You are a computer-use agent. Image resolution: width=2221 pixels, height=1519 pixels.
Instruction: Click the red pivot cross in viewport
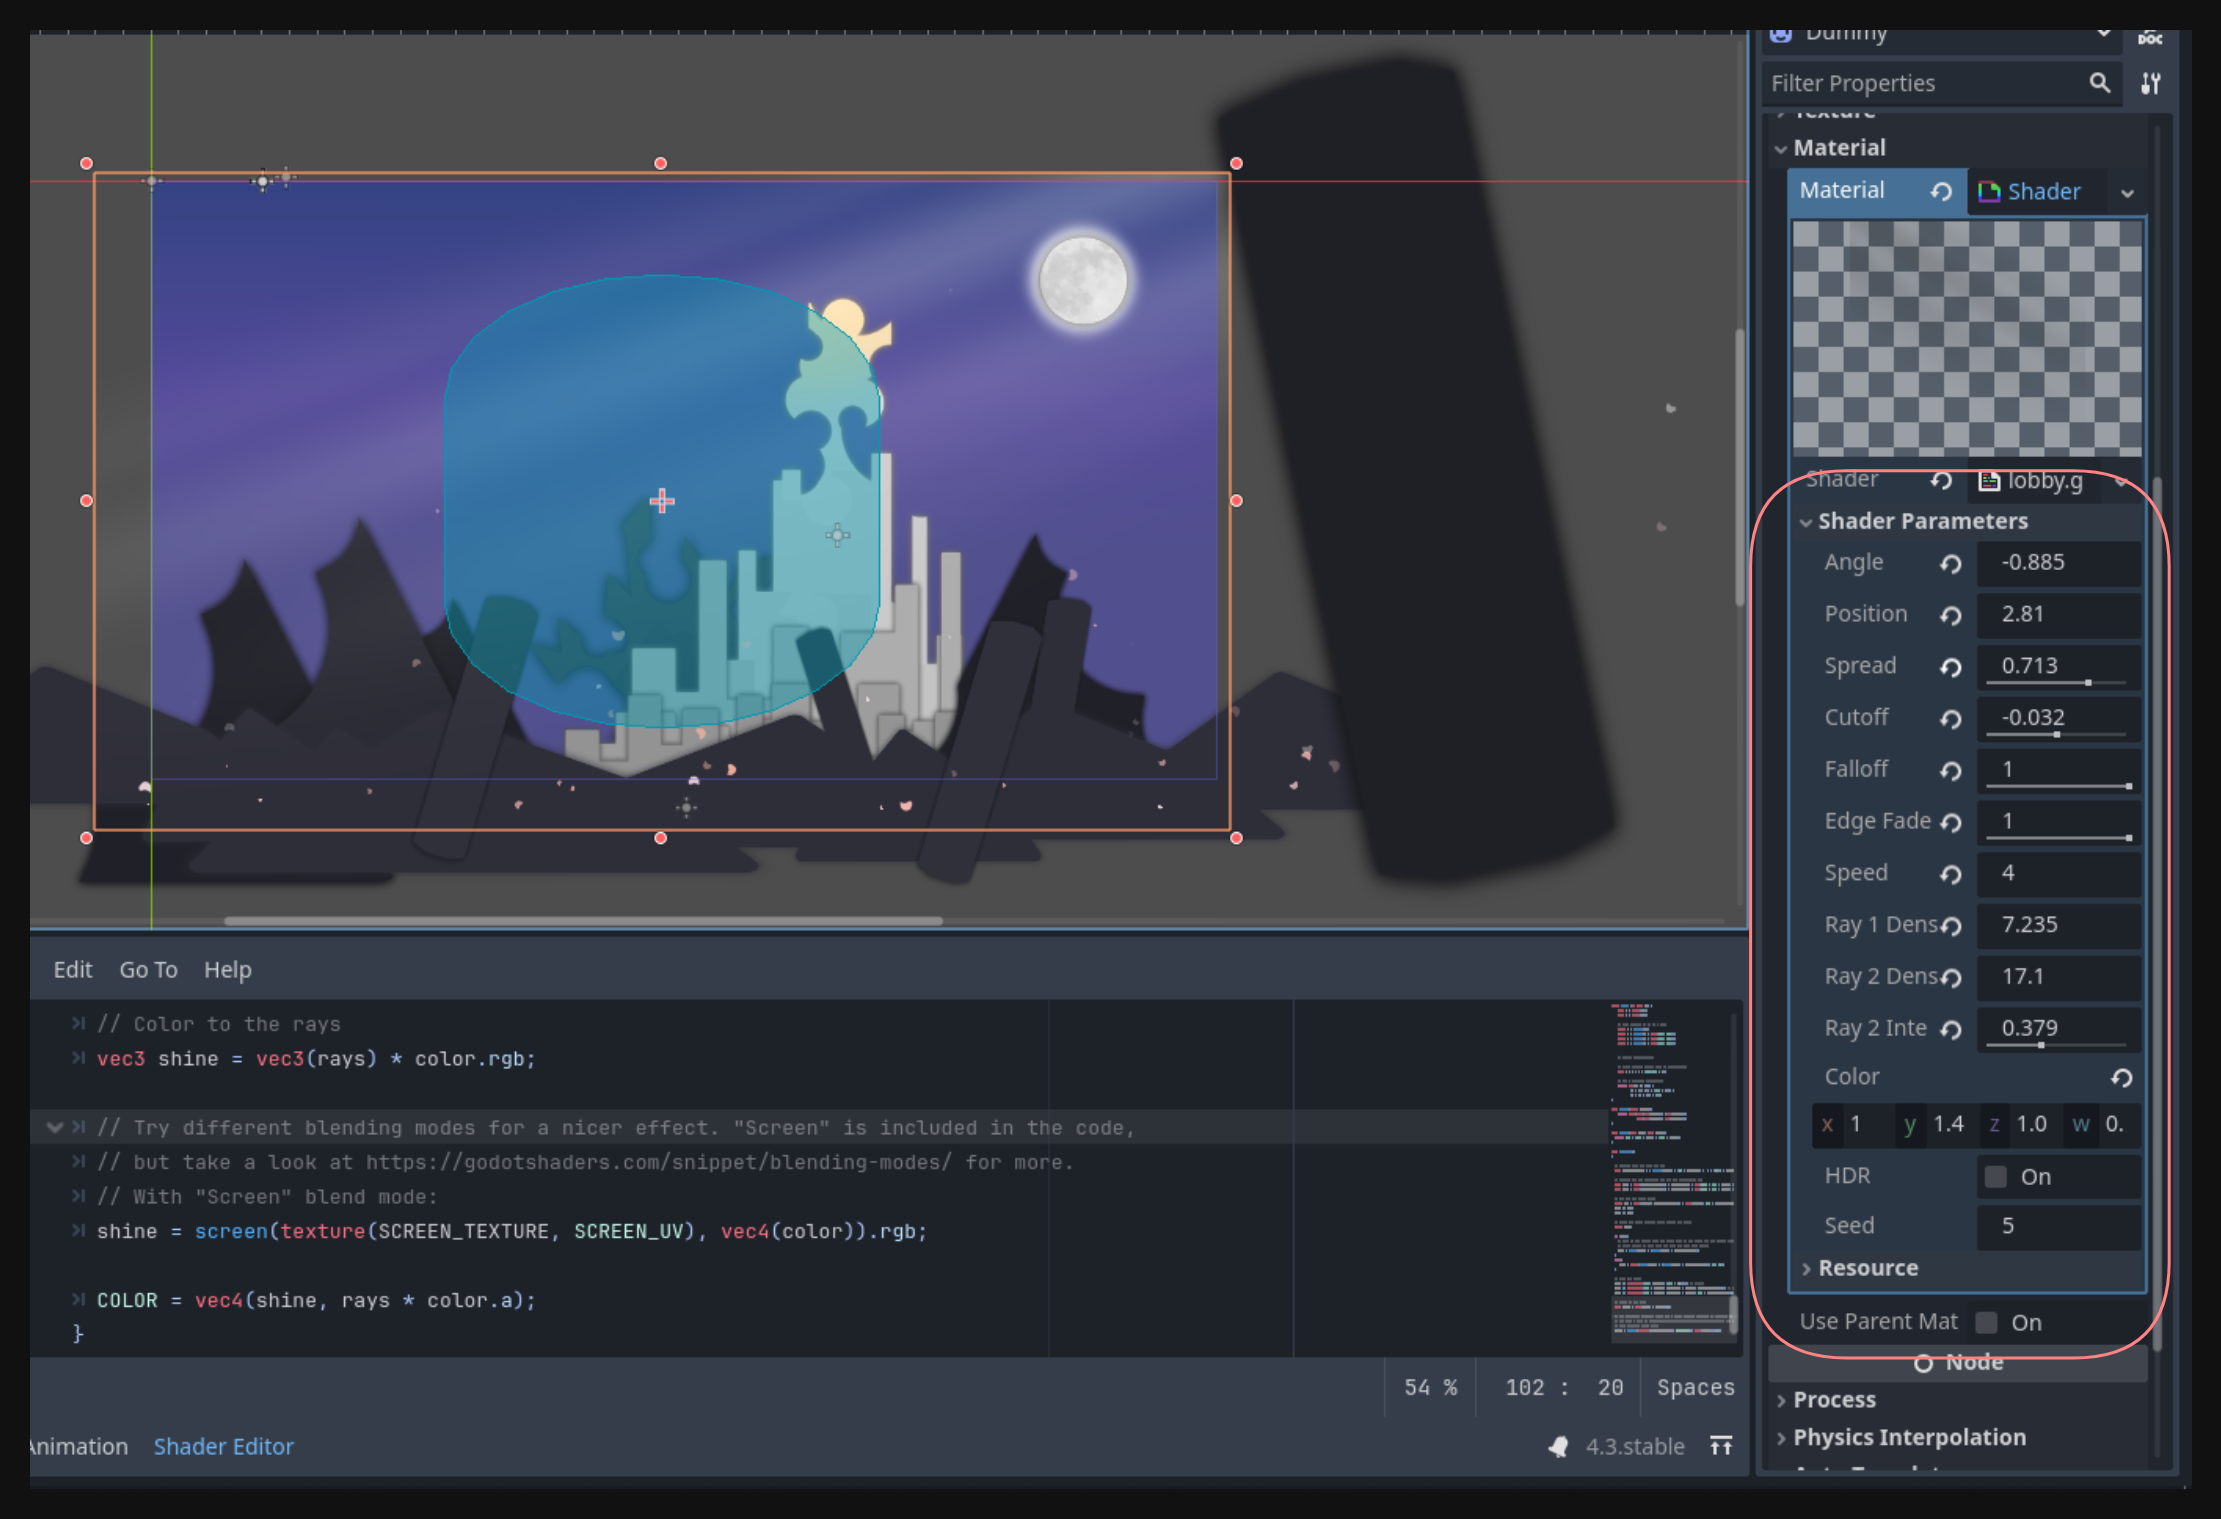(x=662, y=501)
